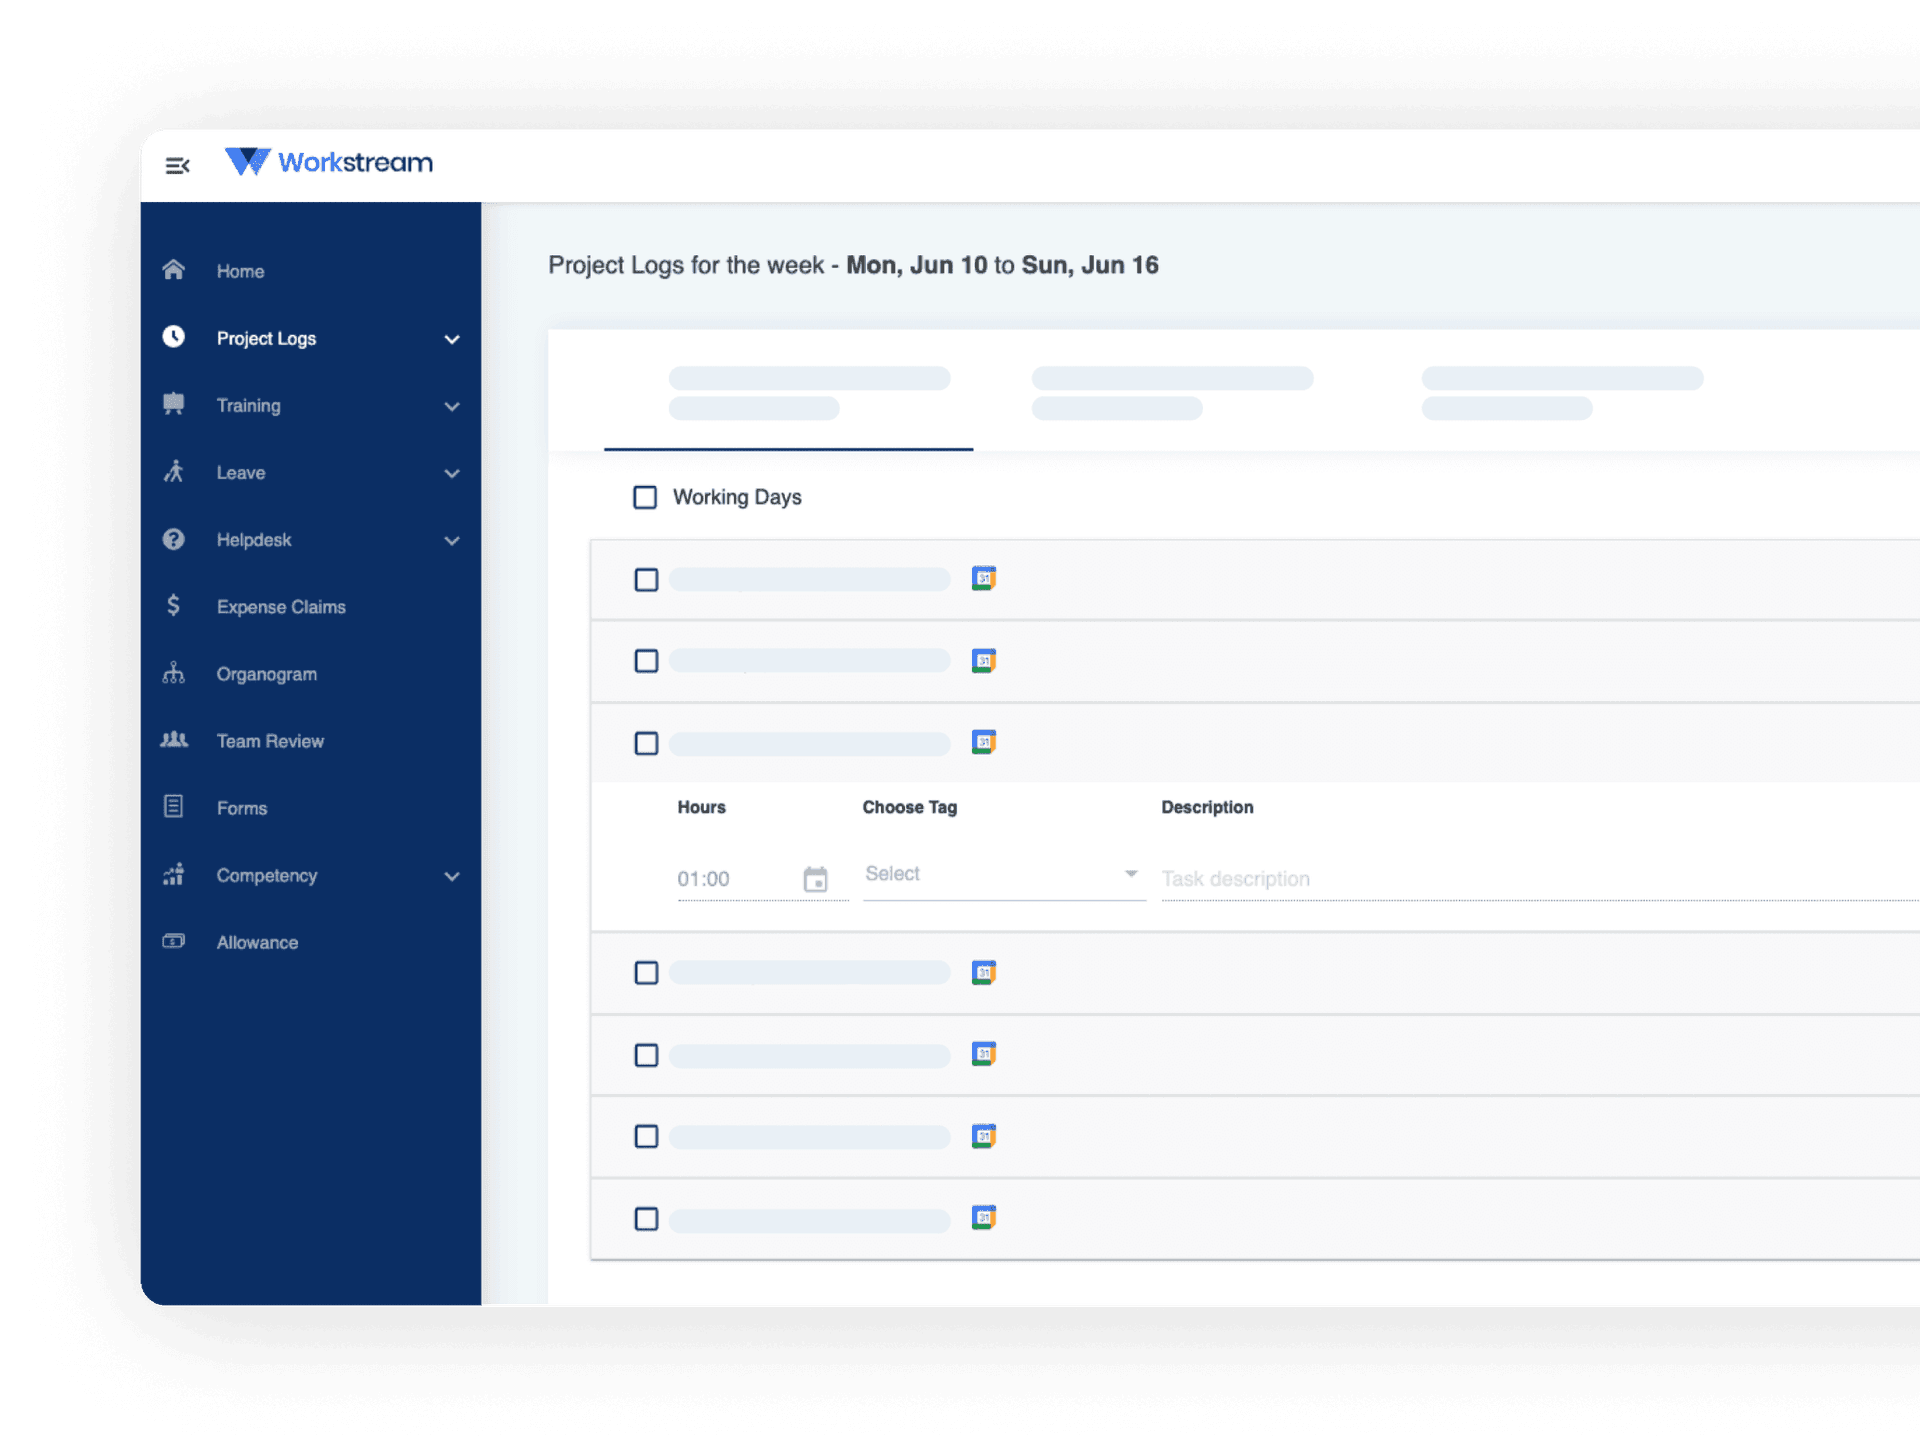Open the Forms menu item

point(242,808)
